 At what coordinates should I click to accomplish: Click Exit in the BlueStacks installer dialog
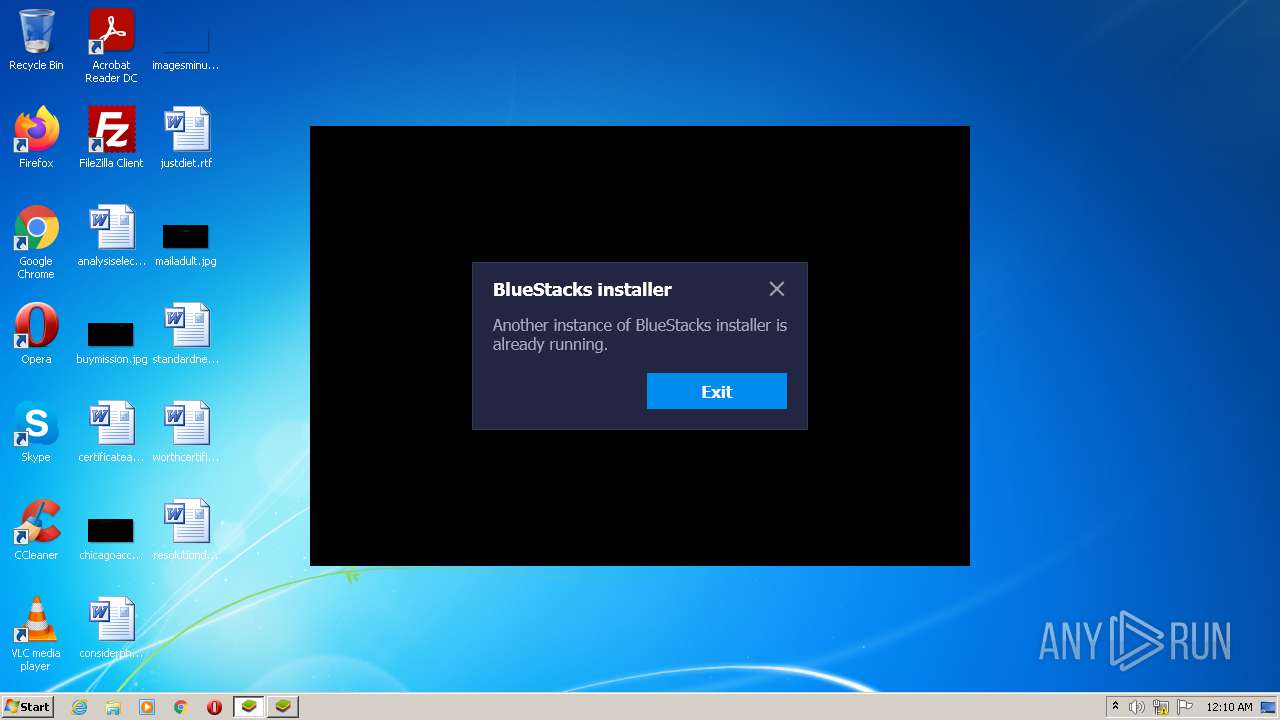pos(716,391)
